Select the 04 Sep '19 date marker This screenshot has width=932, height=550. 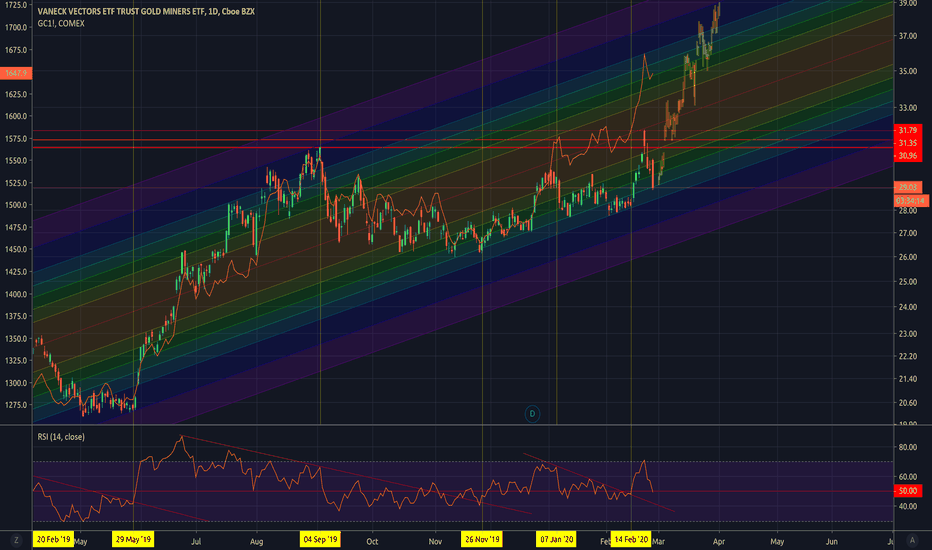coord(320,540)
